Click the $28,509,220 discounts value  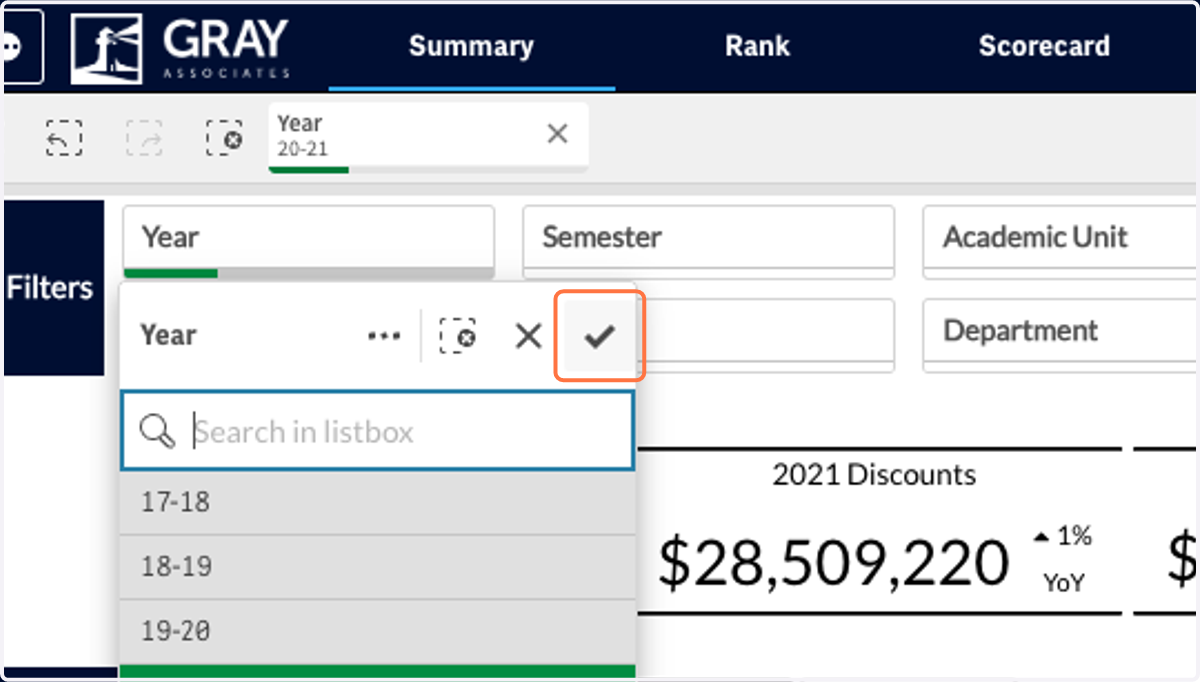[833, 561]
